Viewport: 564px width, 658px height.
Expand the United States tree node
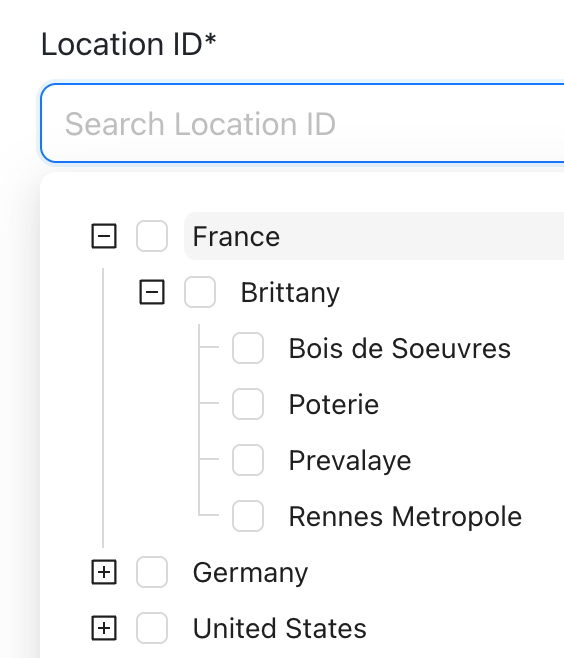pyautogui.click(x=104, y=628)
